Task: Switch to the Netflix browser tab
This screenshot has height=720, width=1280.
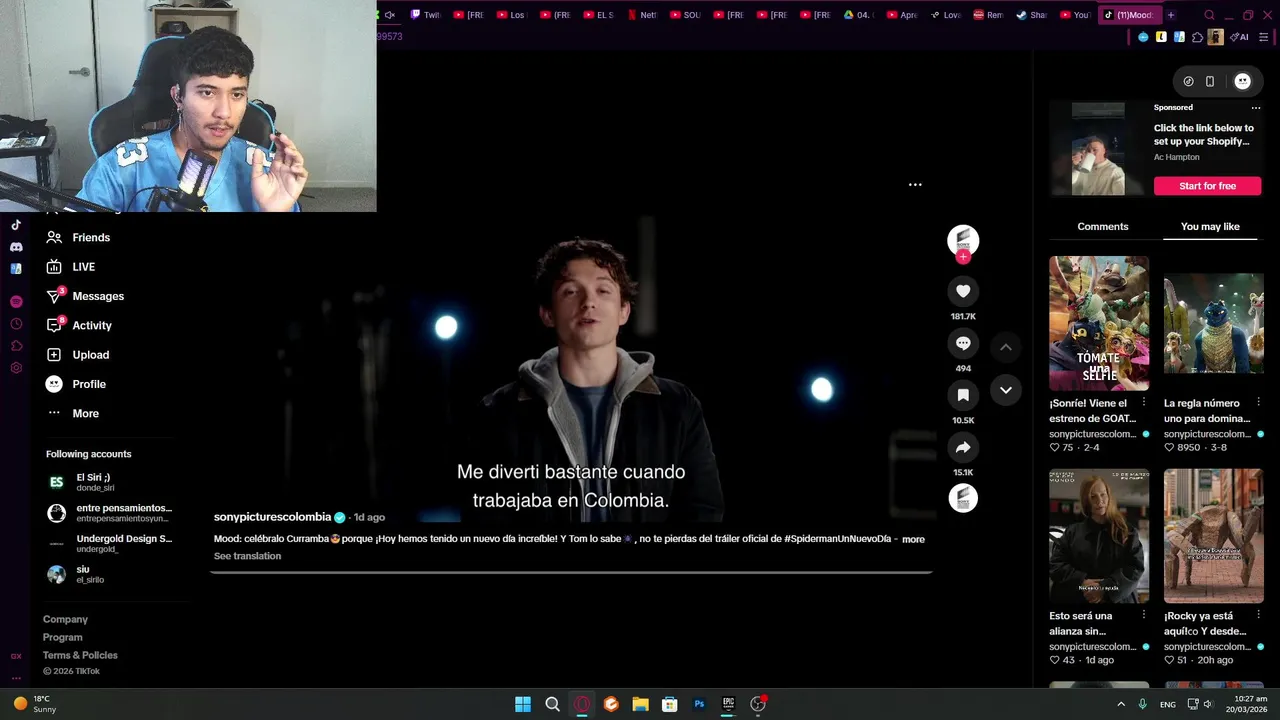Action: pos(643,15)
